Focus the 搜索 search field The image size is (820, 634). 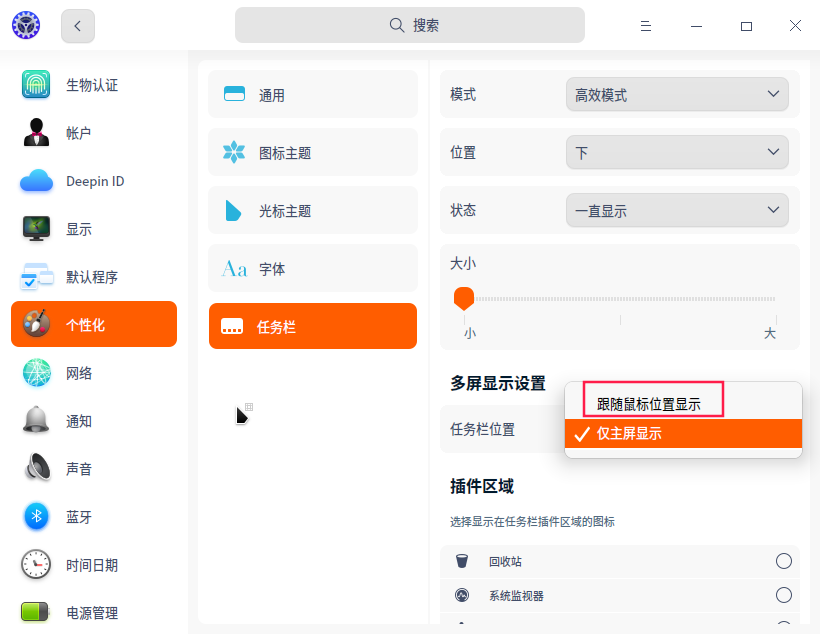(409, 25)
